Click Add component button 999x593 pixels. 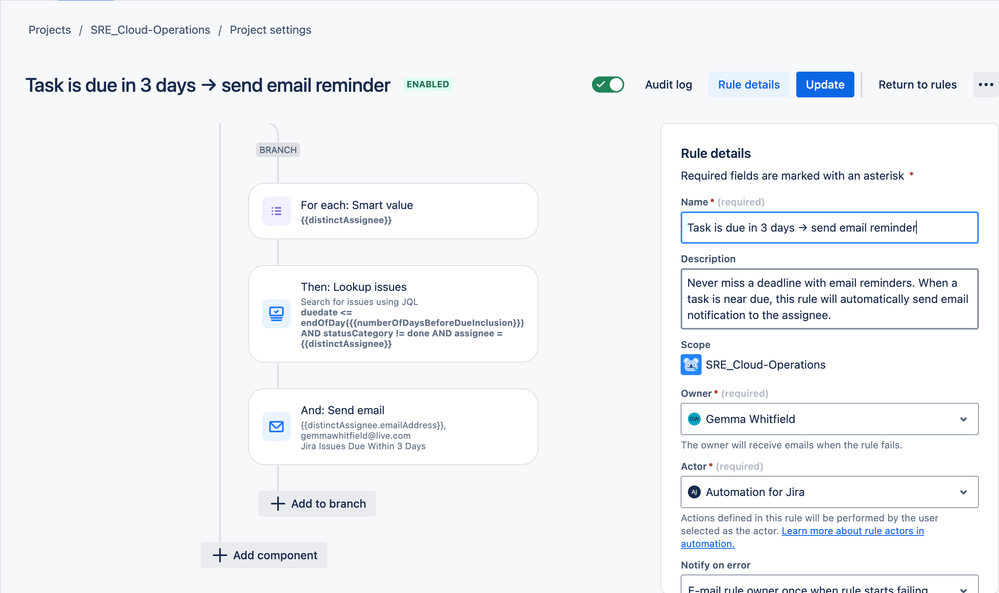(x=264, y=555)
